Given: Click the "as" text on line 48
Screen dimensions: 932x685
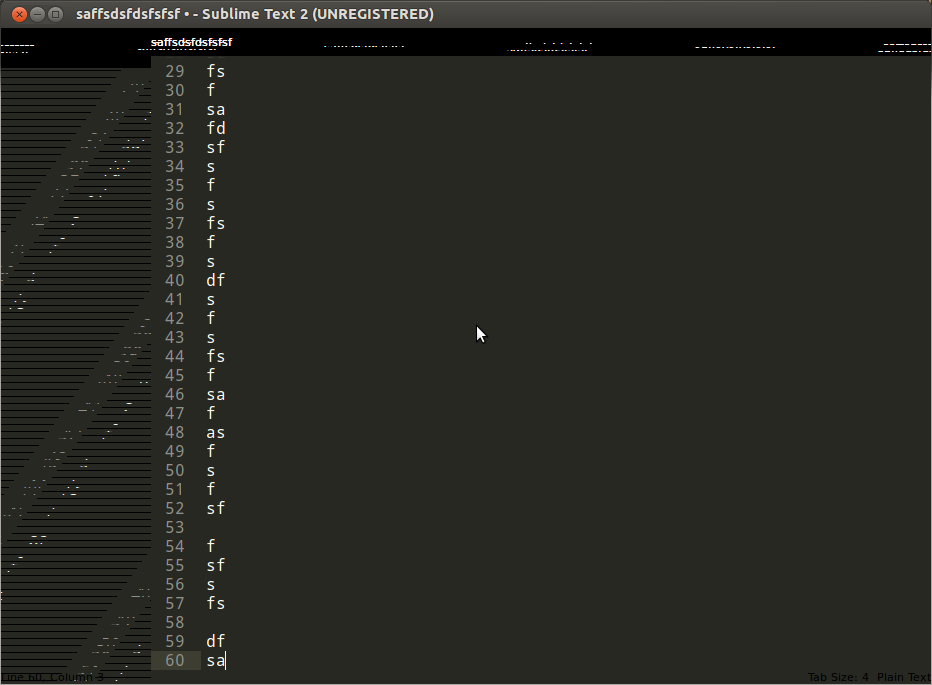Looking at the screenshot, I should pos(215,432).
